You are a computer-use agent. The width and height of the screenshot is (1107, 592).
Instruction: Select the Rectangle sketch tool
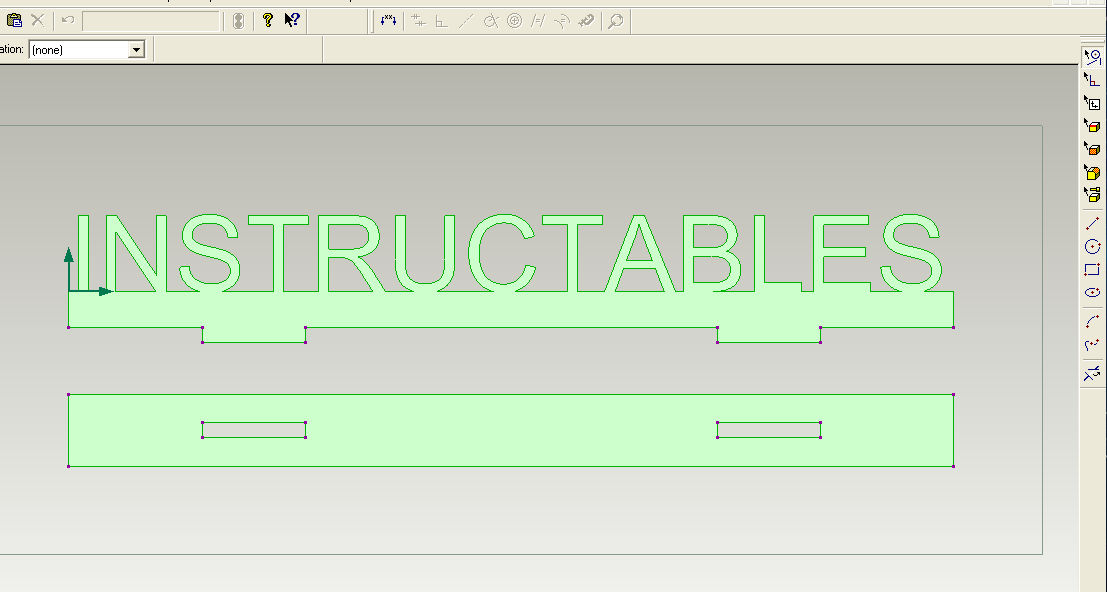click(x=1092, y=270)
